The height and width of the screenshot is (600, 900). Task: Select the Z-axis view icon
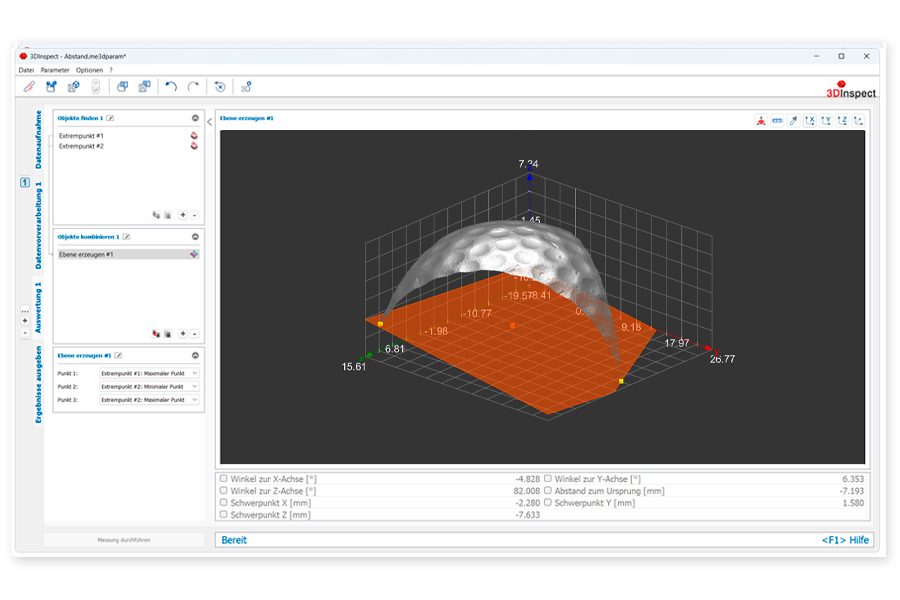[x=842, y=120]
